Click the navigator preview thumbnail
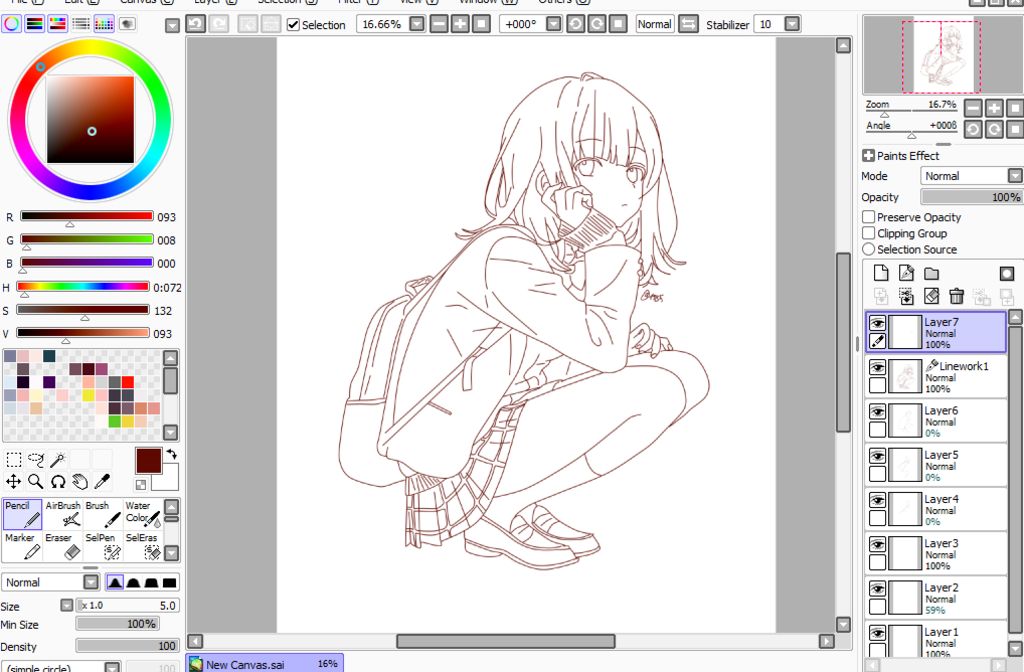 click(944, 55)
